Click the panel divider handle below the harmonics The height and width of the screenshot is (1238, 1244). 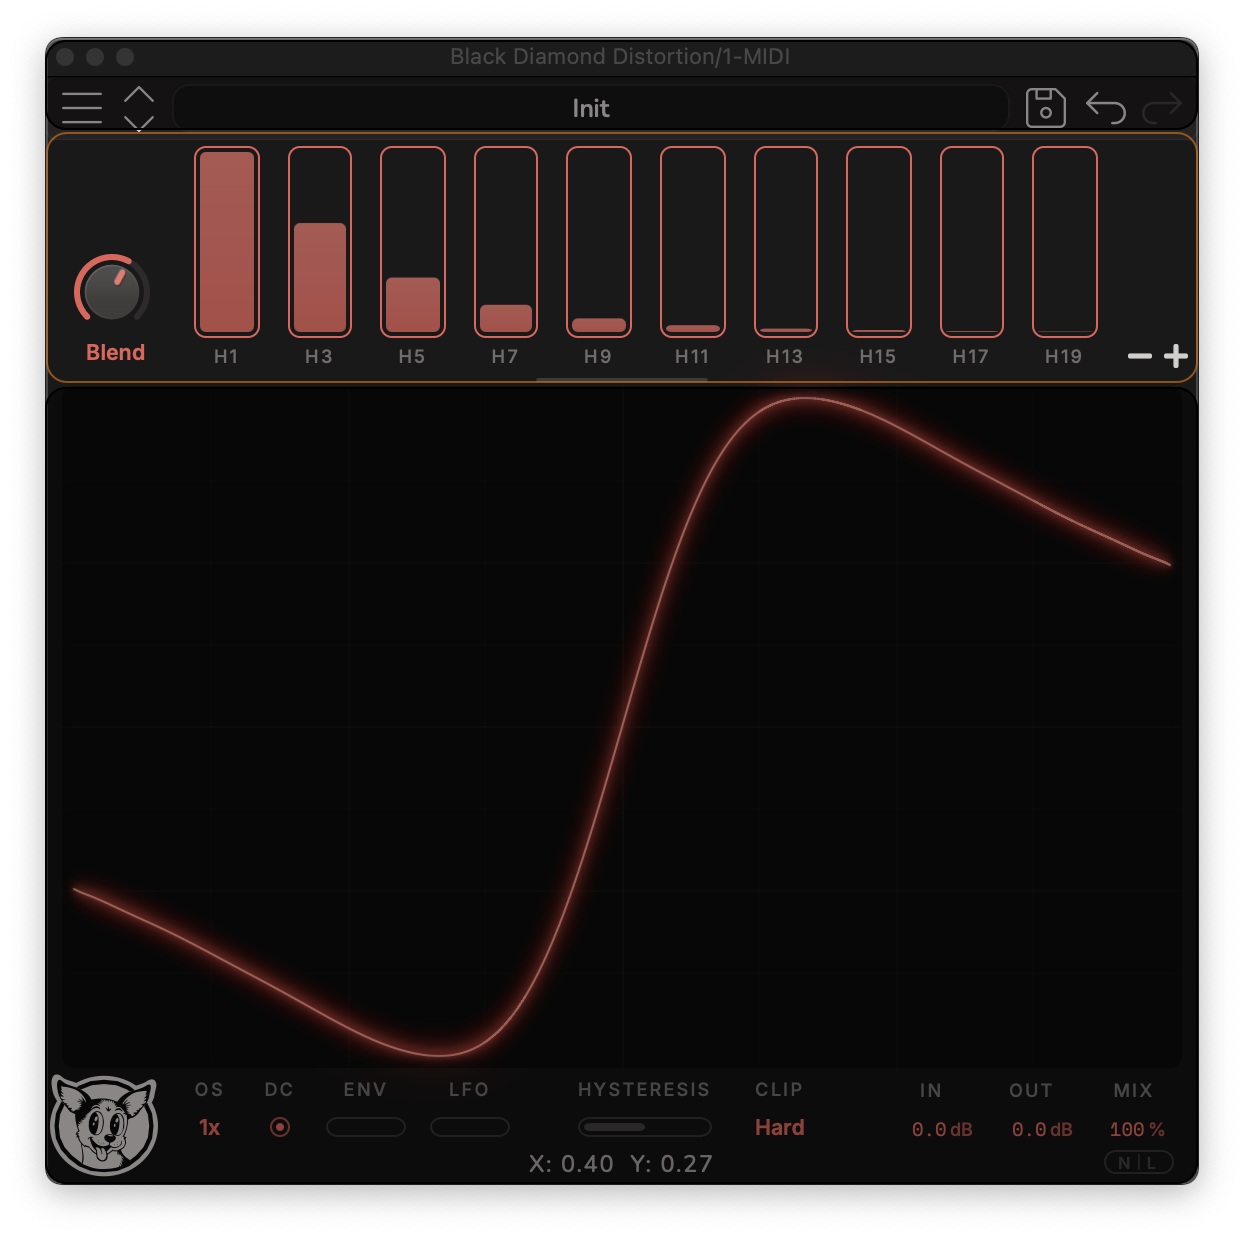tap(622, 380)
